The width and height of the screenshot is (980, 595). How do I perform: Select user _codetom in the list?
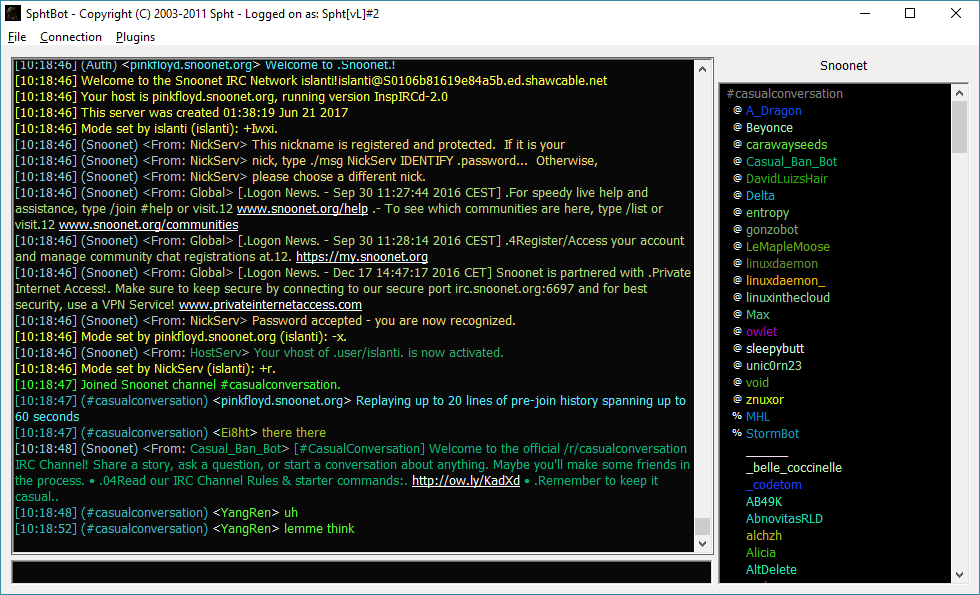(773, 484)
